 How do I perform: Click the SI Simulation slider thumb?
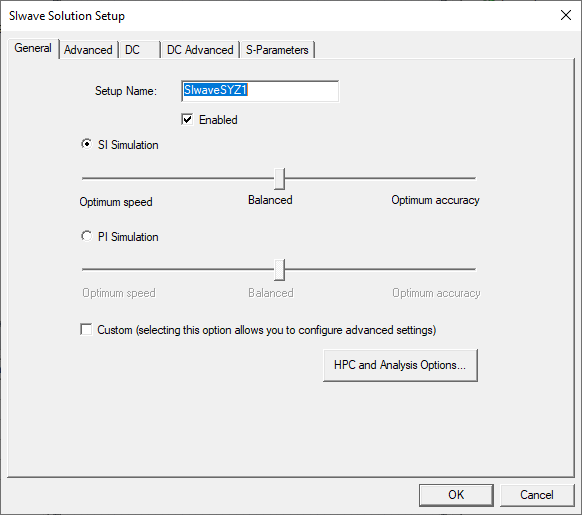click(279, 179)
